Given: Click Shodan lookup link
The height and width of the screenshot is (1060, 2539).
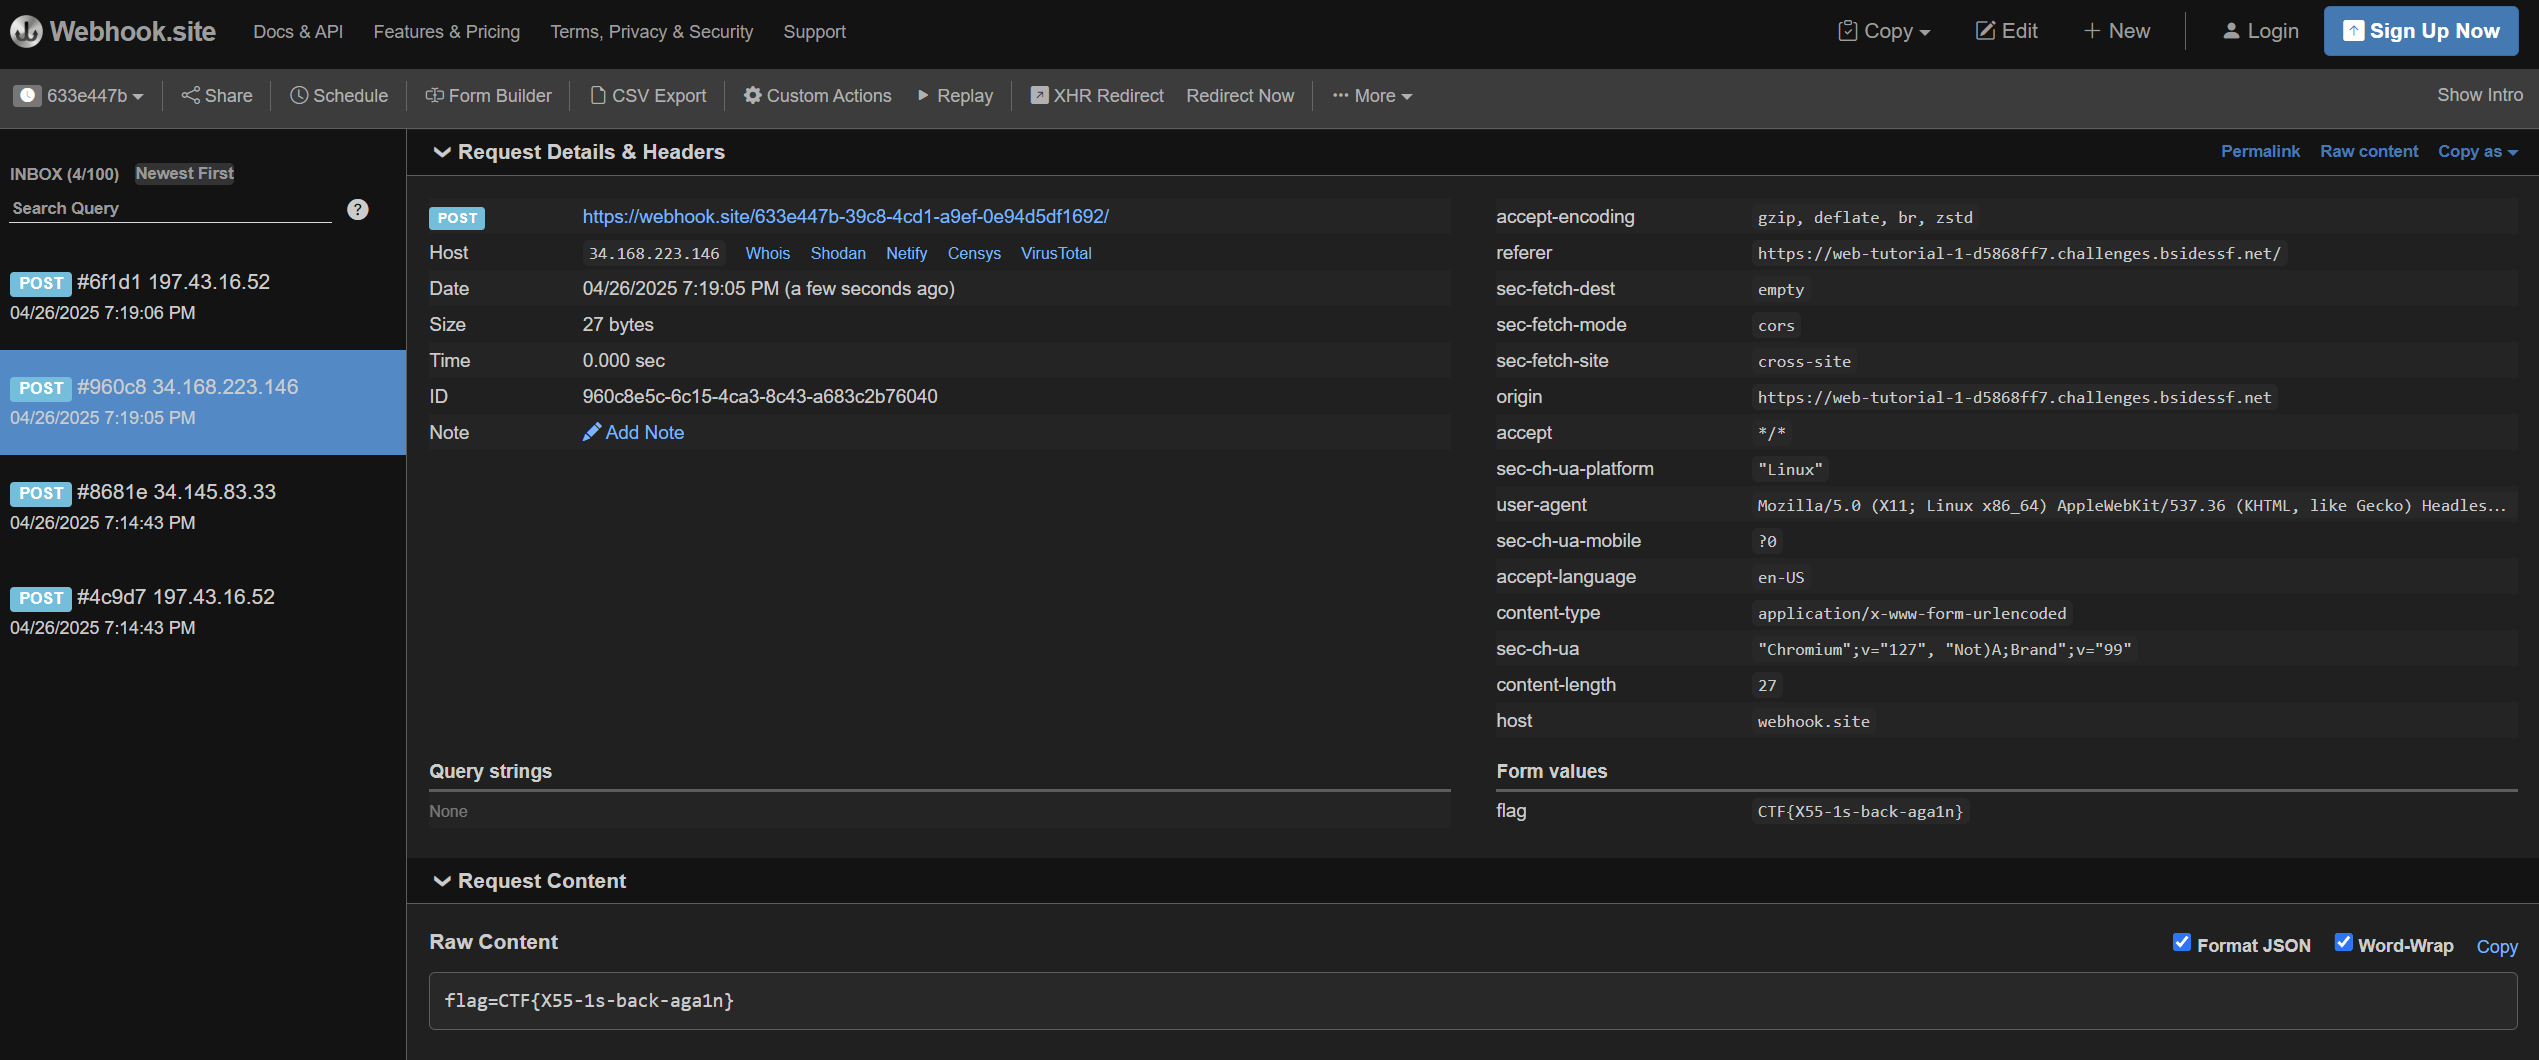Looking at the screenshot, I should [x=838, y=254].
